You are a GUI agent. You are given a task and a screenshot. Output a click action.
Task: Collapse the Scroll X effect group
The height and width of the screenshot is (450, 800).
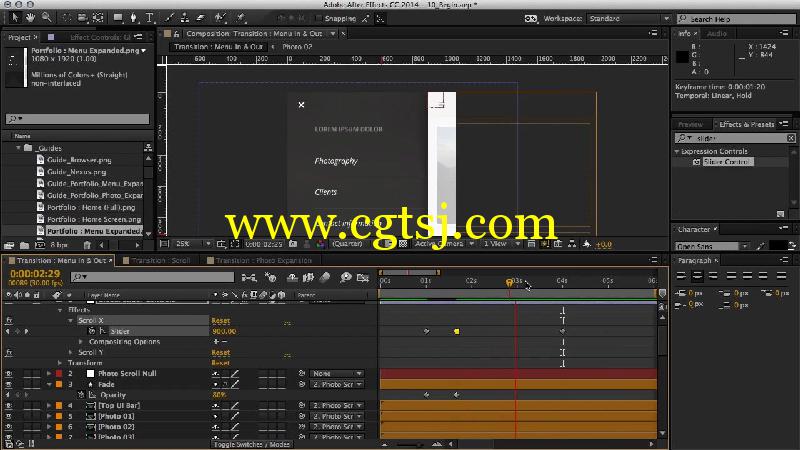[70, 320]
